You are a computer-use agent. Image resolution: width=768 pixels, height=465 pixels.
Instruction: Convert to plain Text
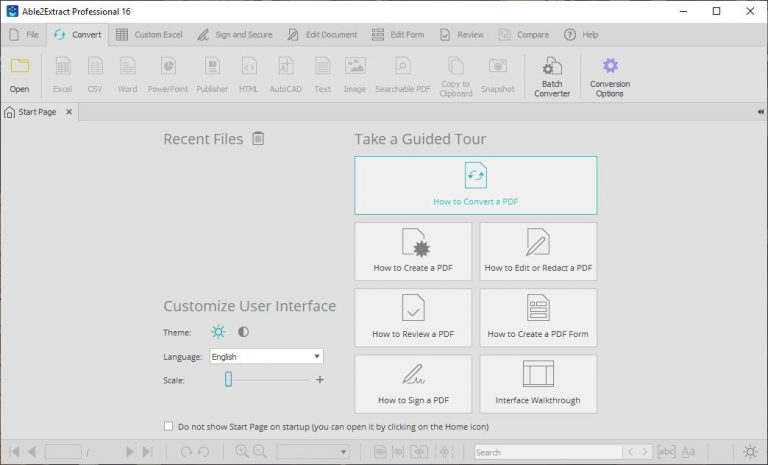pyautogui.click(x=322, y=75)
